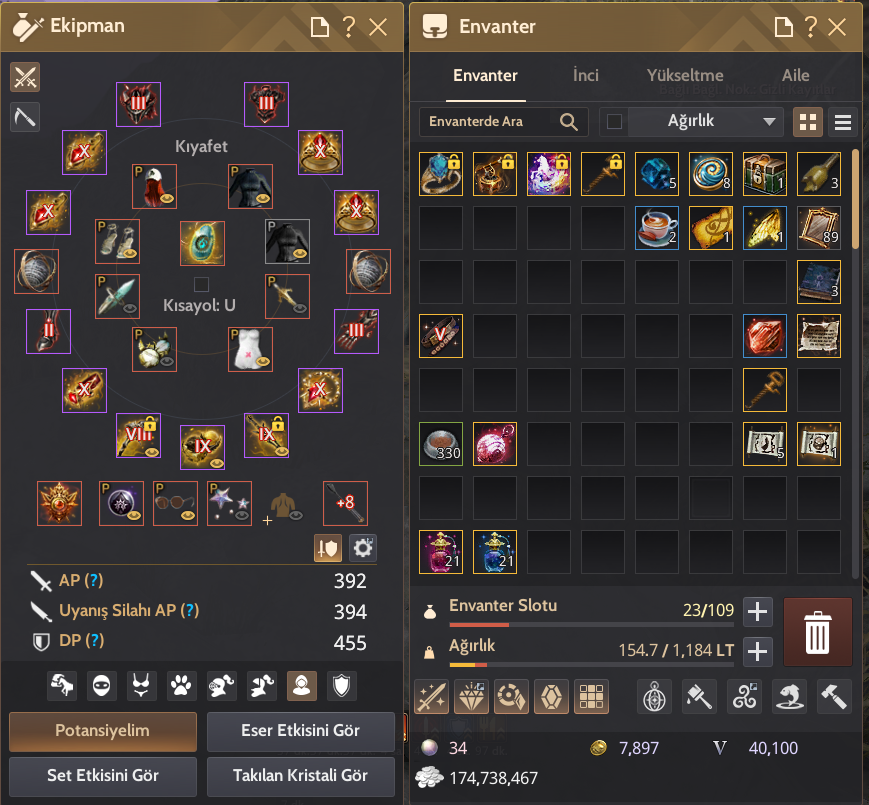Click the magnifier search icon in inventory
This screenshot has height=805, width=869.
(569, 121)
